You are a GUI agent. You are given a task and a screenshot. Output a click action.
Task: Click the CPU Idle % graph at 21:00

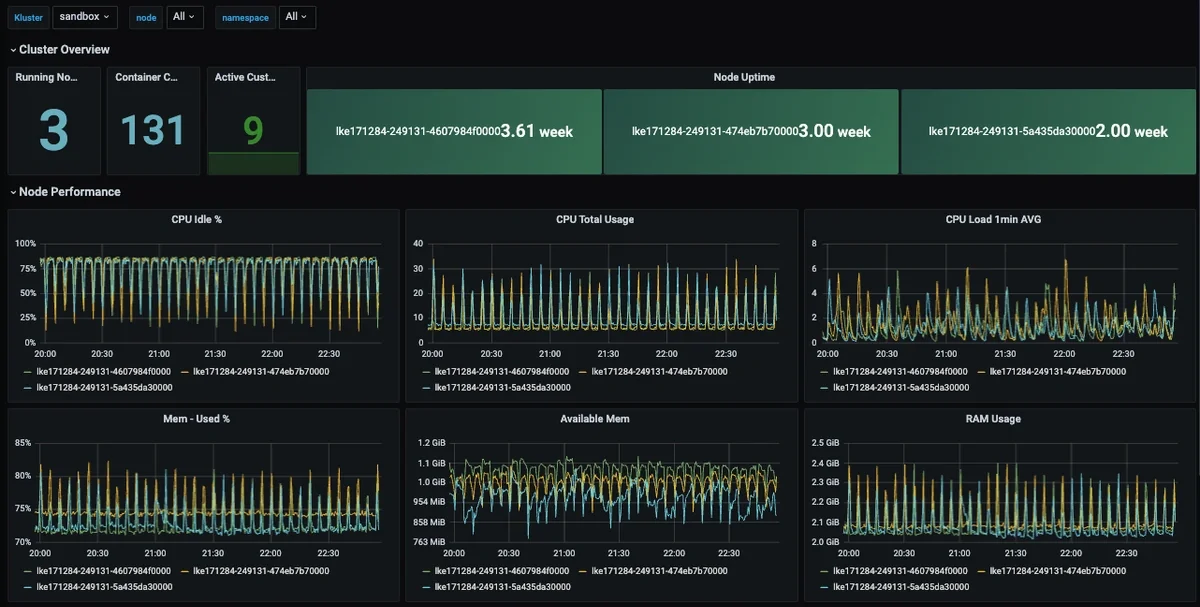click(158, 292)
